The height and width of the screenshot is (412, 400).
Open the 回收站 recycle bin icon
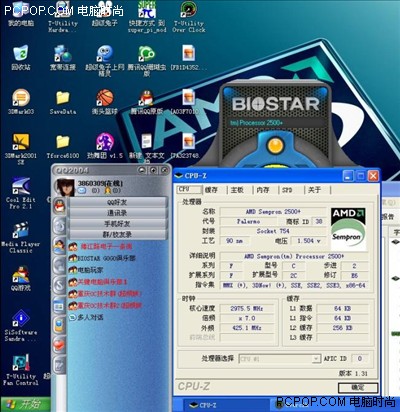pos(21,57)
